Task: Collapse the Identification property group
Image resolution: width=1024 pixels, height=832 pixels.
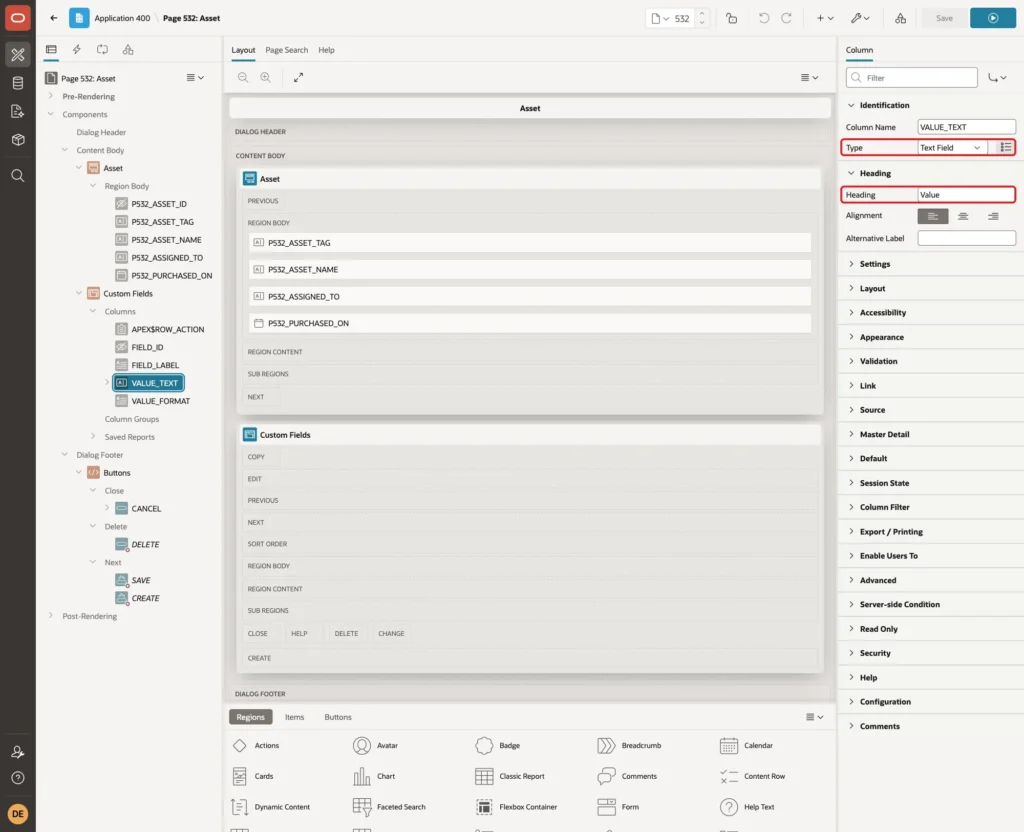Action: click(x=852, y=105)
